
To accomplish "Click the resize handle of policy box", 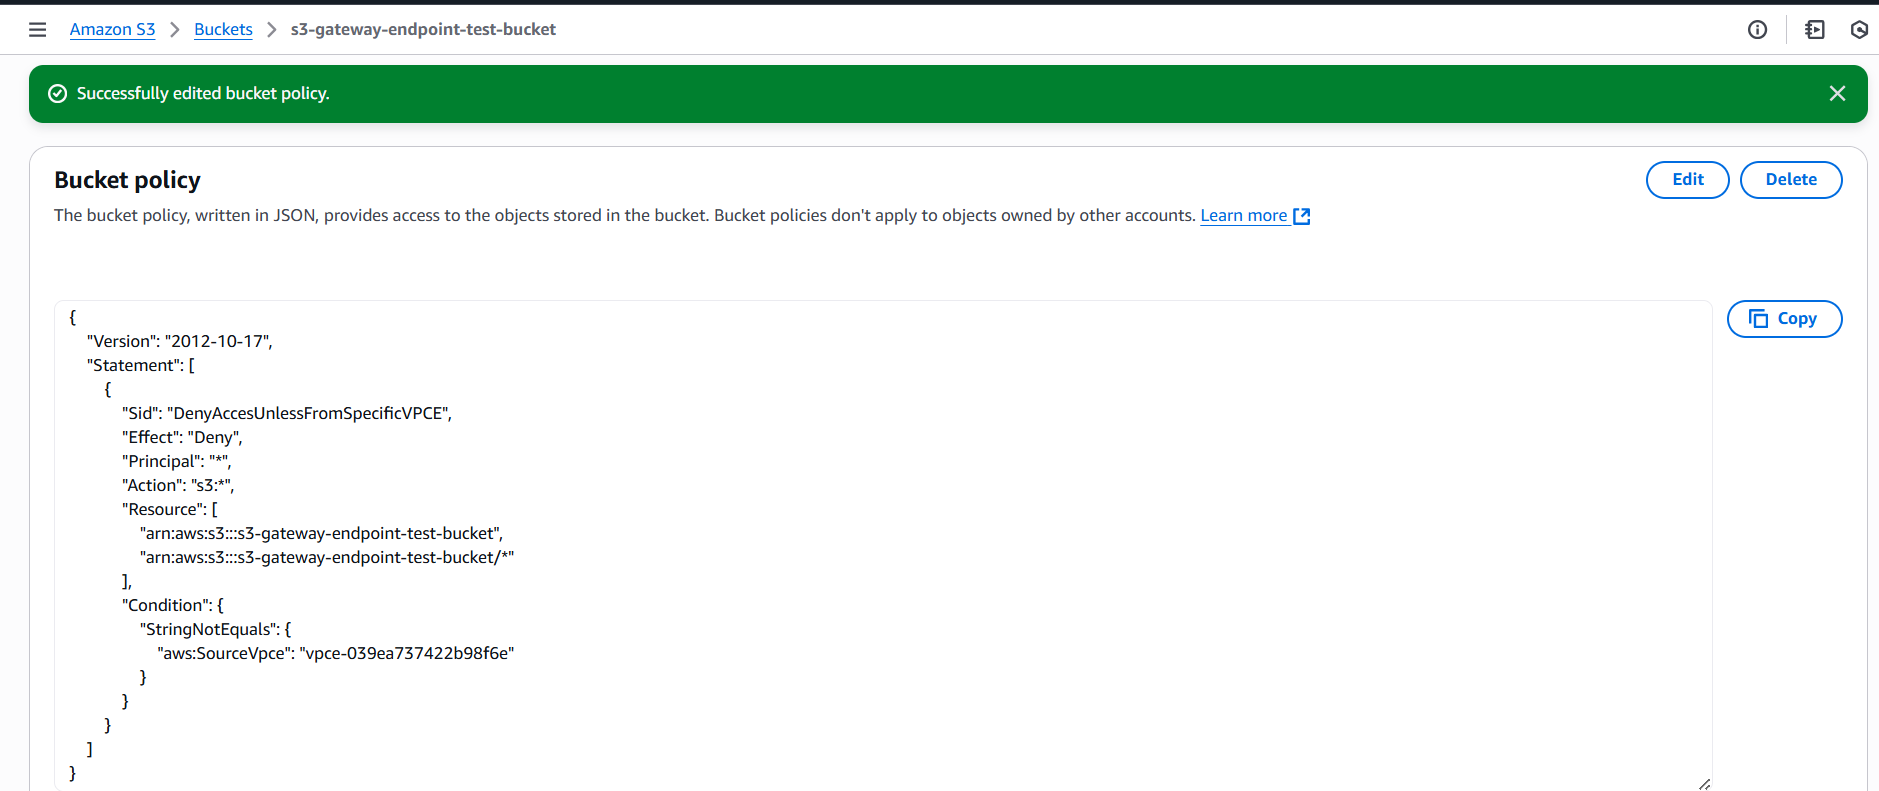I will click(x=1704, y=784).
